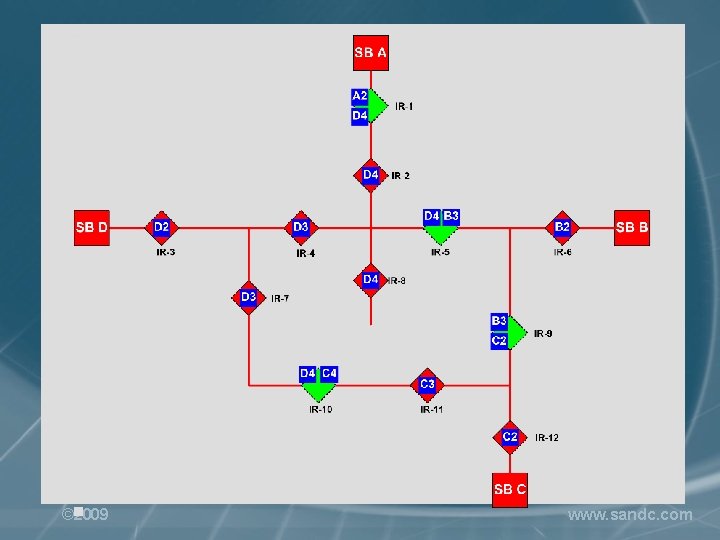Select the D4 diamond at IR-8
This screenshot has height=540, width=720.
371,280
